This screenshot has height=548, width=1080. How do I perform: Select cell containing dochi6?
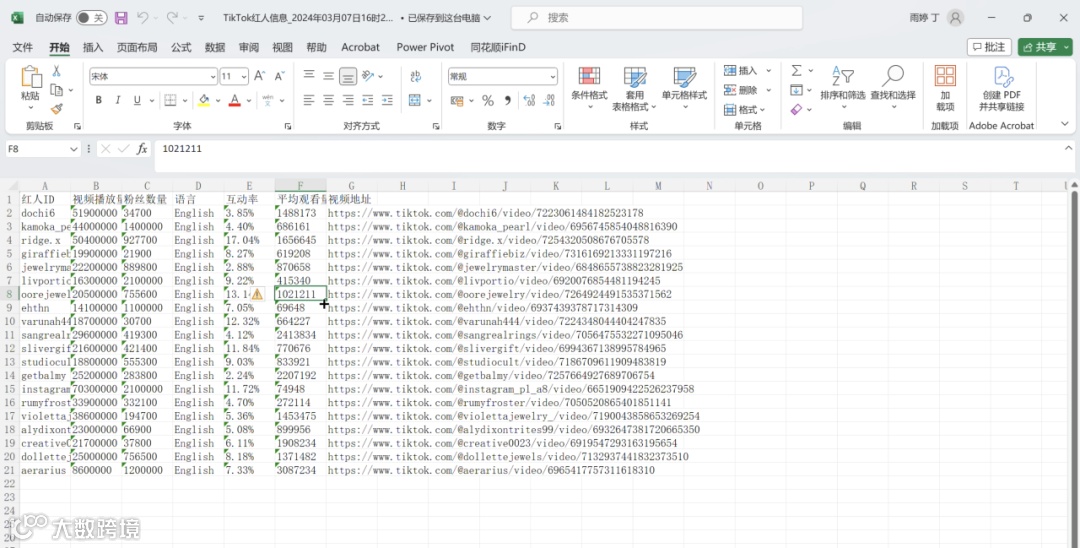click(45, 213)
